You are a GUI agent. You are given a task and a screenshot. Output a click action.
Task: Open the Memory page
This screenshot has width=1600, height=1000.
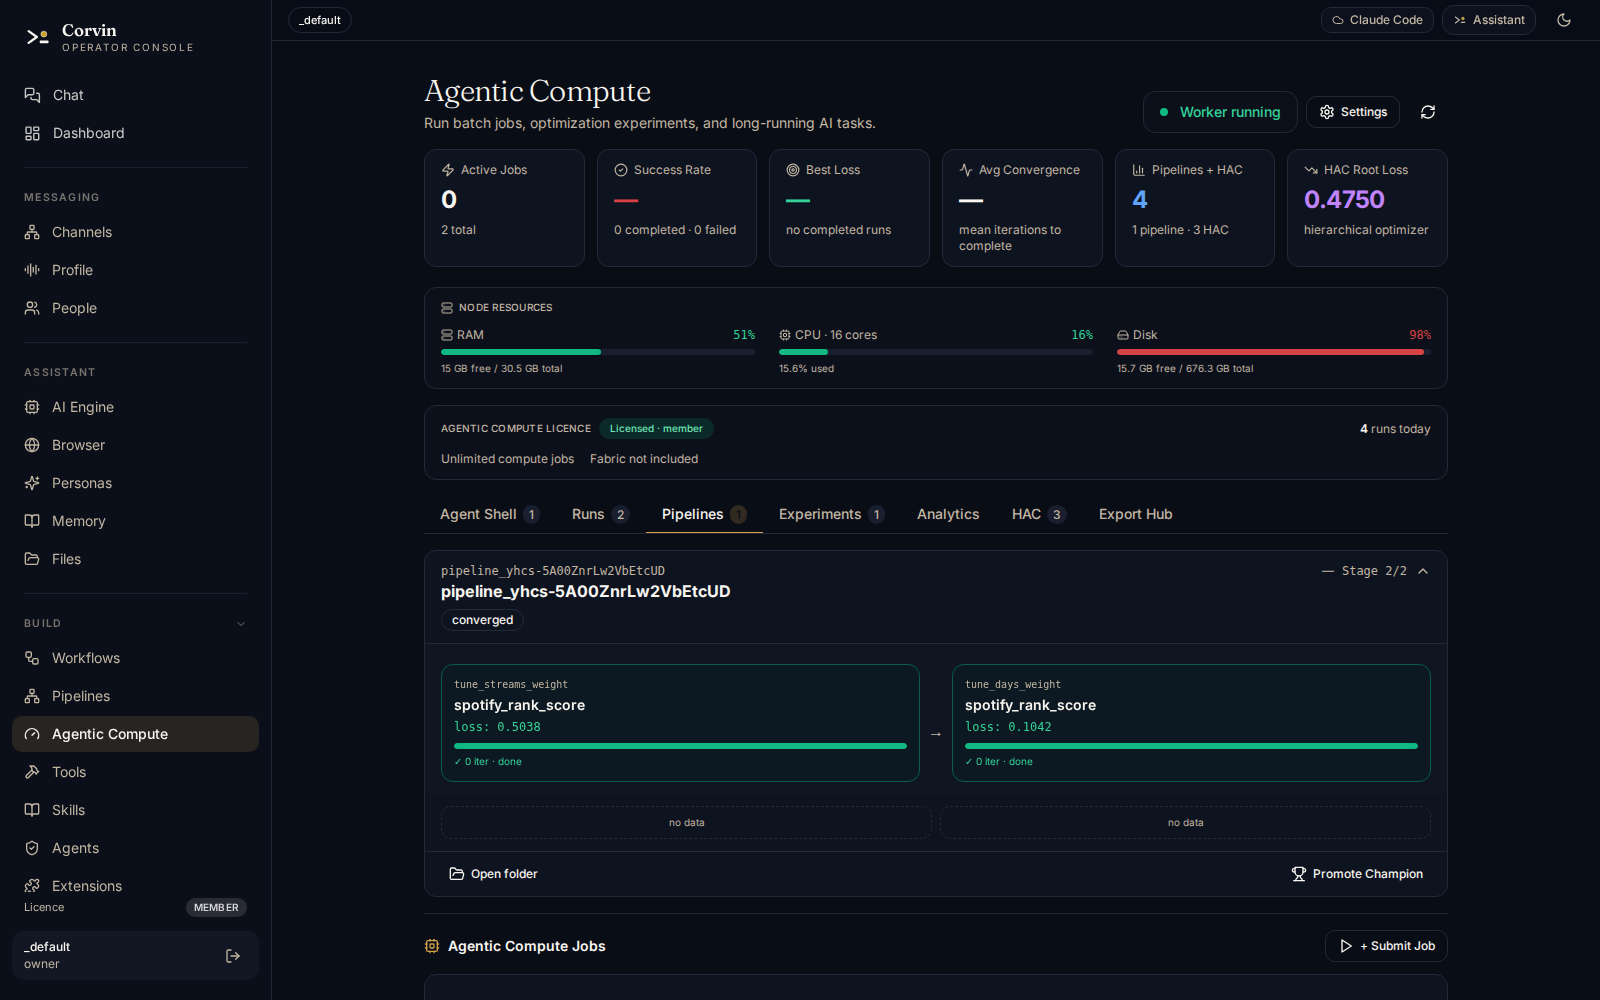135,521
